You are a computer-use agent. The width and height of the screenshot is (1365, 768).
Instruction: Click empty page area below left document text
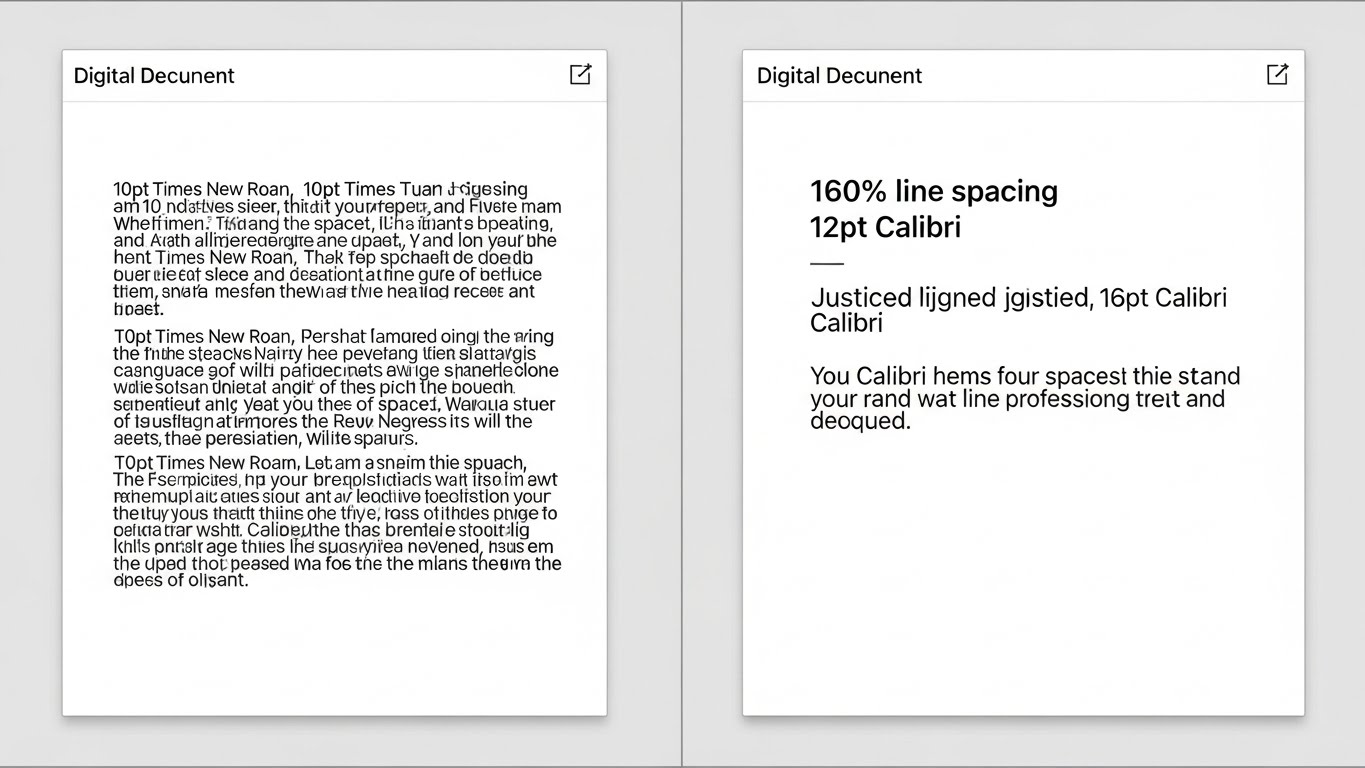(334, 650)
